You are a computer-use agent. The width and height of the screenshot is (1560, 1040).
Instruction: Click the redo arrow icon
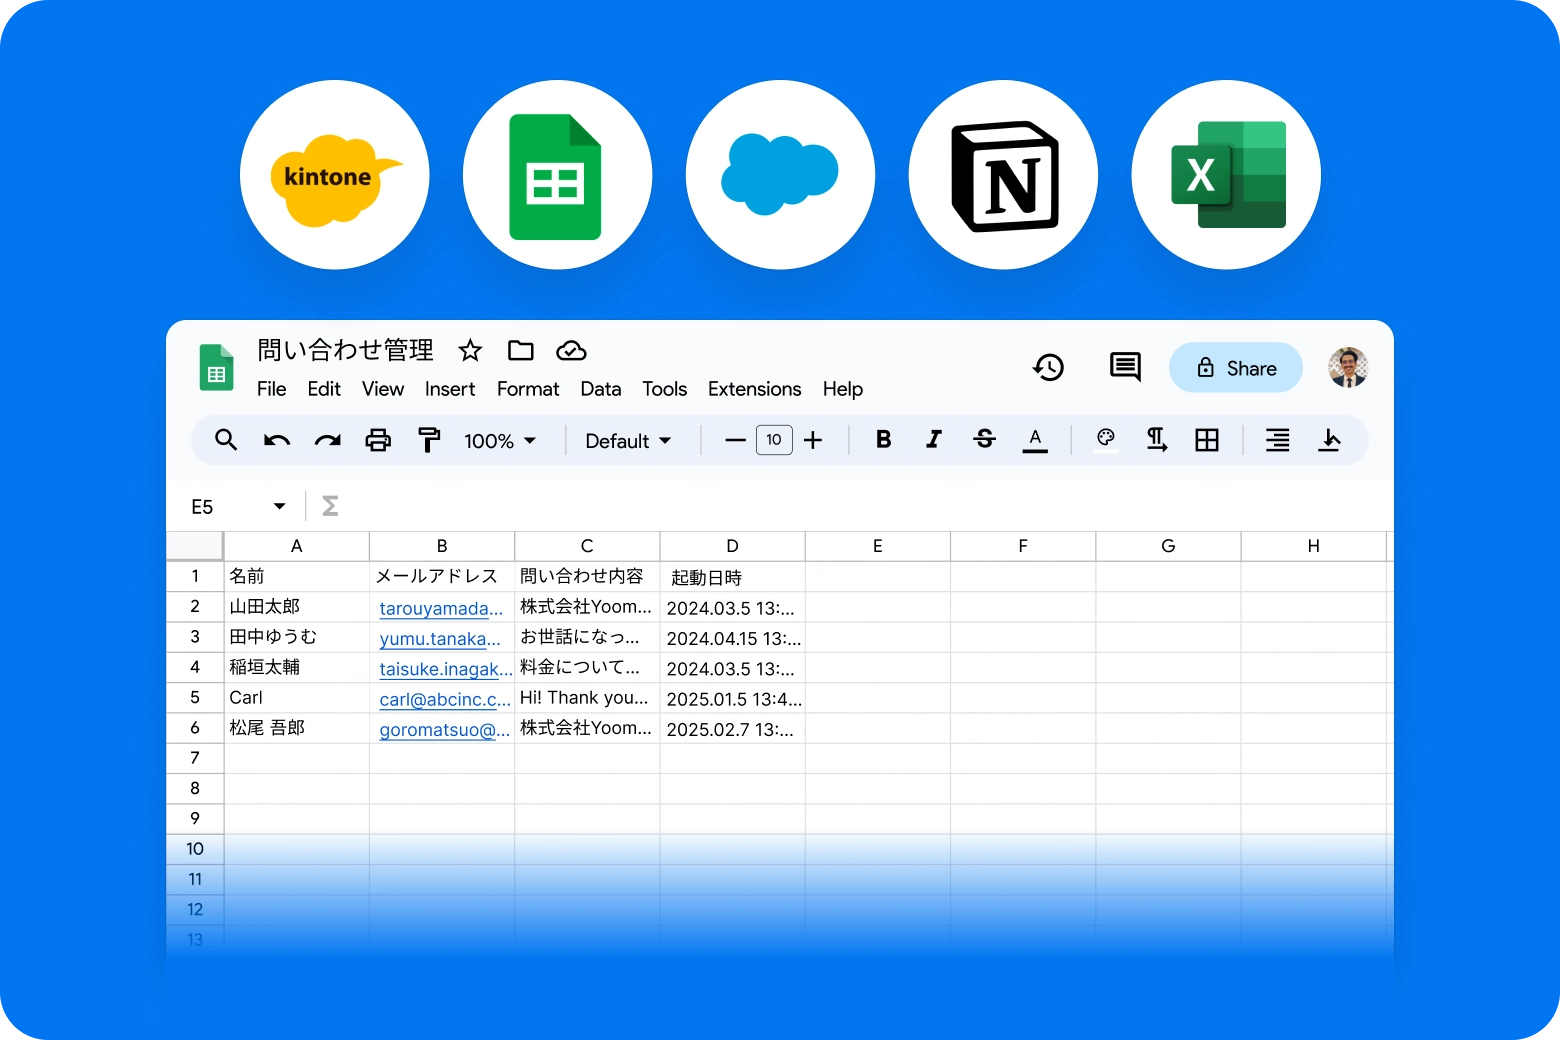(327, 440)
